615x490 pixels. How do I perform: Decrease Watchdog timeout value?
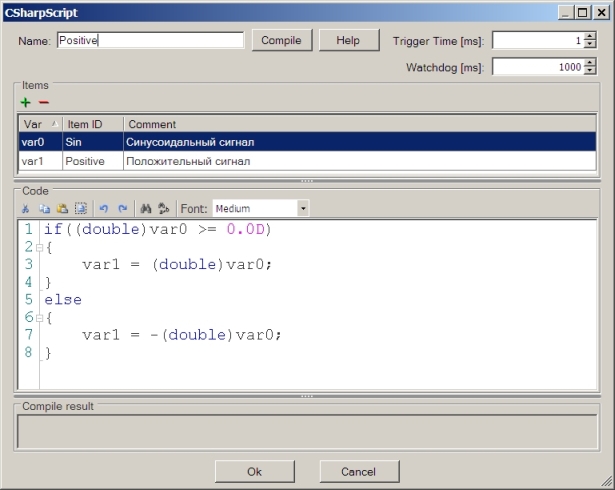coord(590,71)
